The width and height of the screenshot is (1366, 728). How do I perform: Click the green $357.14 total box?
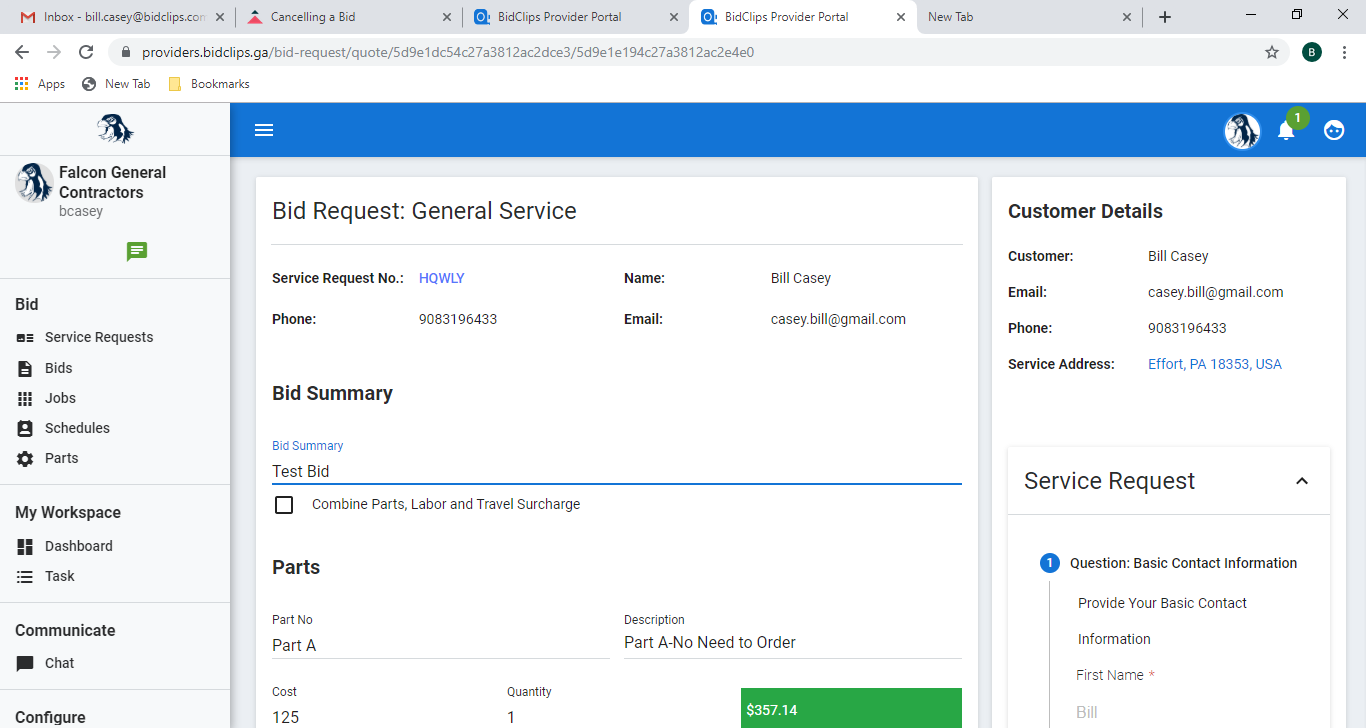point(851,708)
